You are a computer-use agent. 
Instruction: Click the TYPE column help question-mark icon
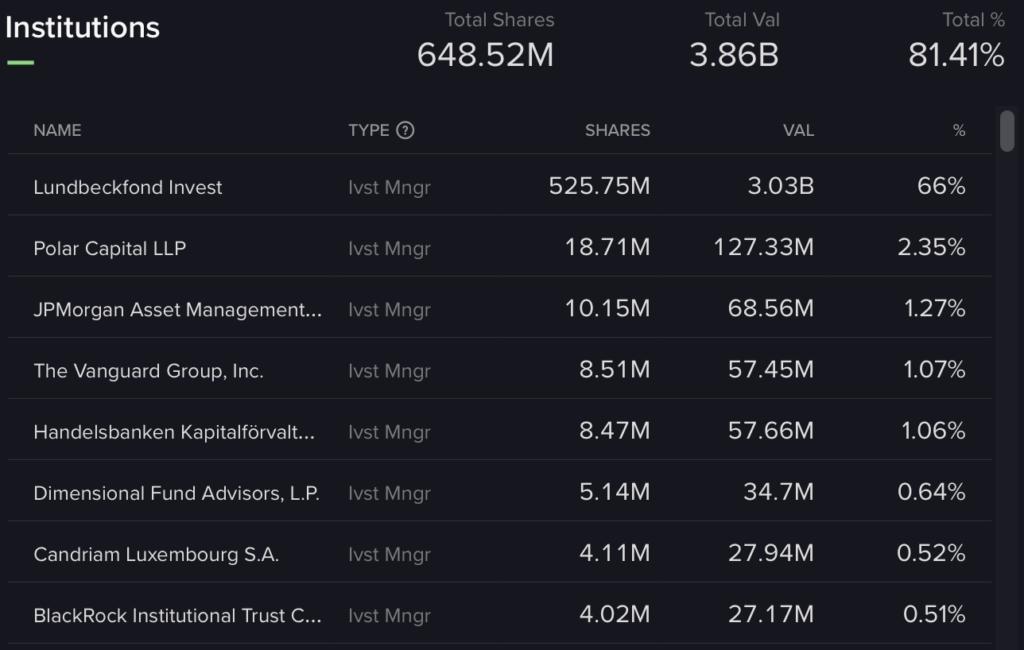(x=405, y=130)
